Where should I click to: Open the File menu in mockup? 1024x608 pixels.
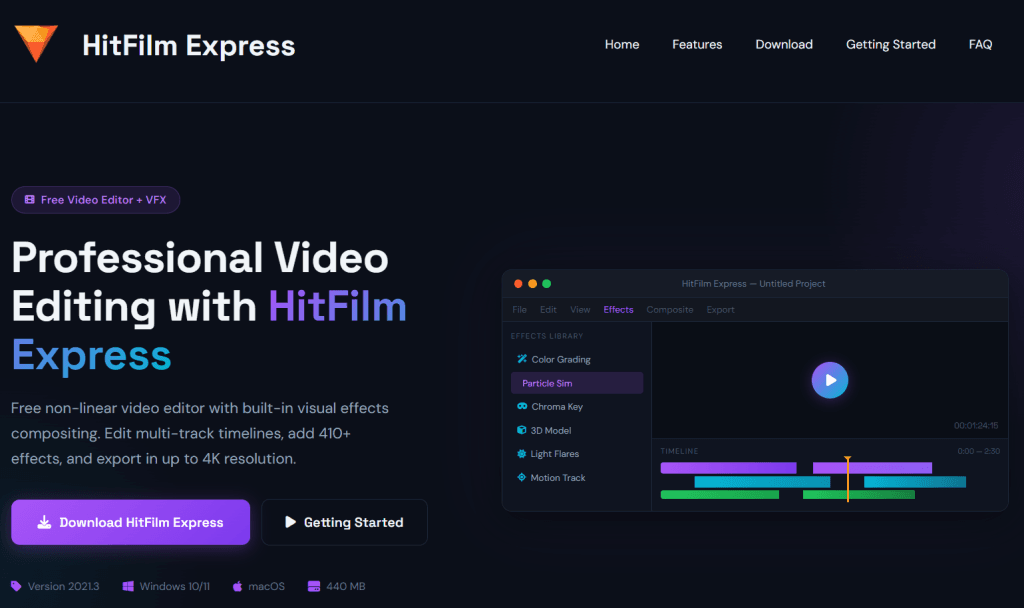tap(519, 310)
